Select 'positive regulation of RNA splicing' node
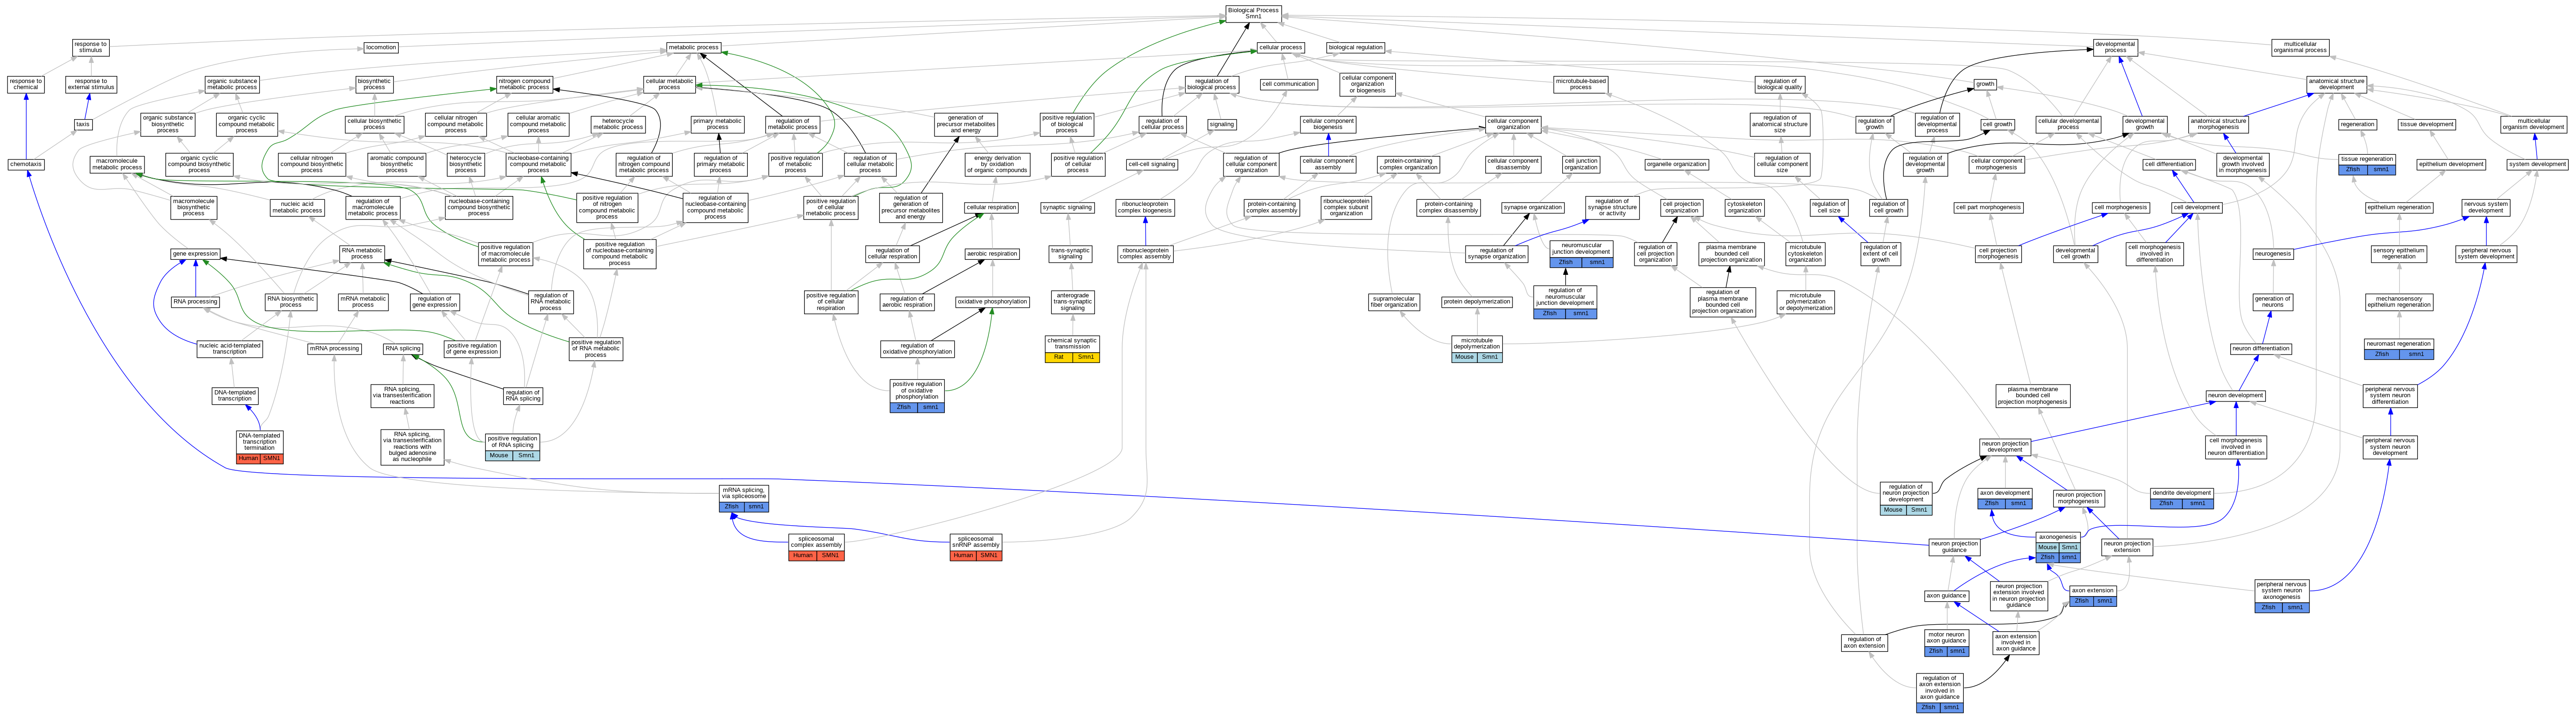Image resolution: width=2576 pixels, height=718 pixels. coord(512,447)
